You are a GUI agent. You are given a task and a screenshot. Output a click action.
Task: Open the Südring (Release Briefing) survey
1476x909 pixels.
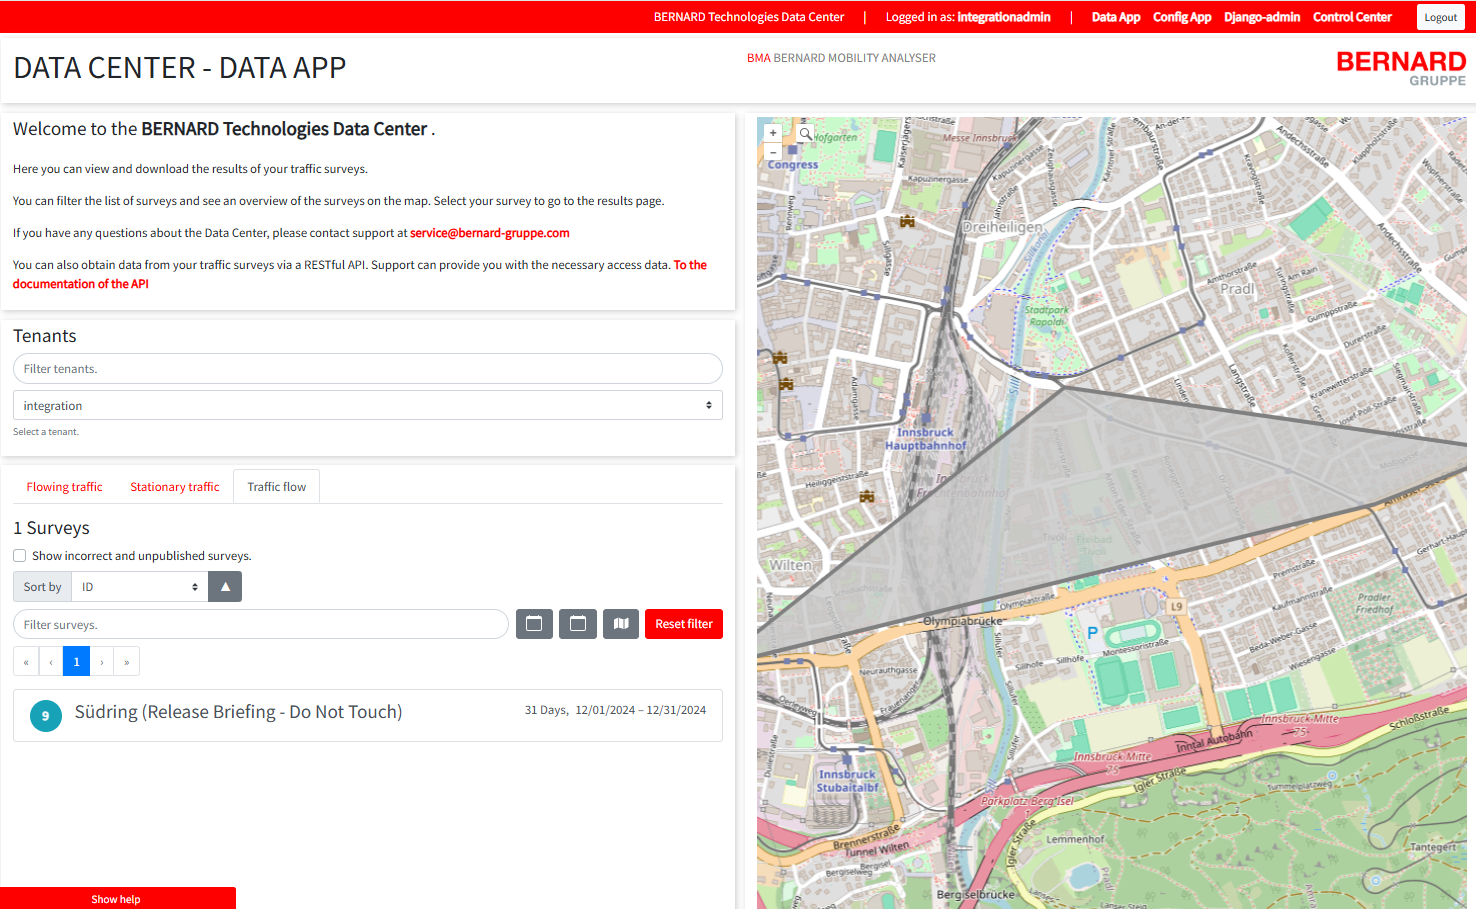click(x=368, y=715)
